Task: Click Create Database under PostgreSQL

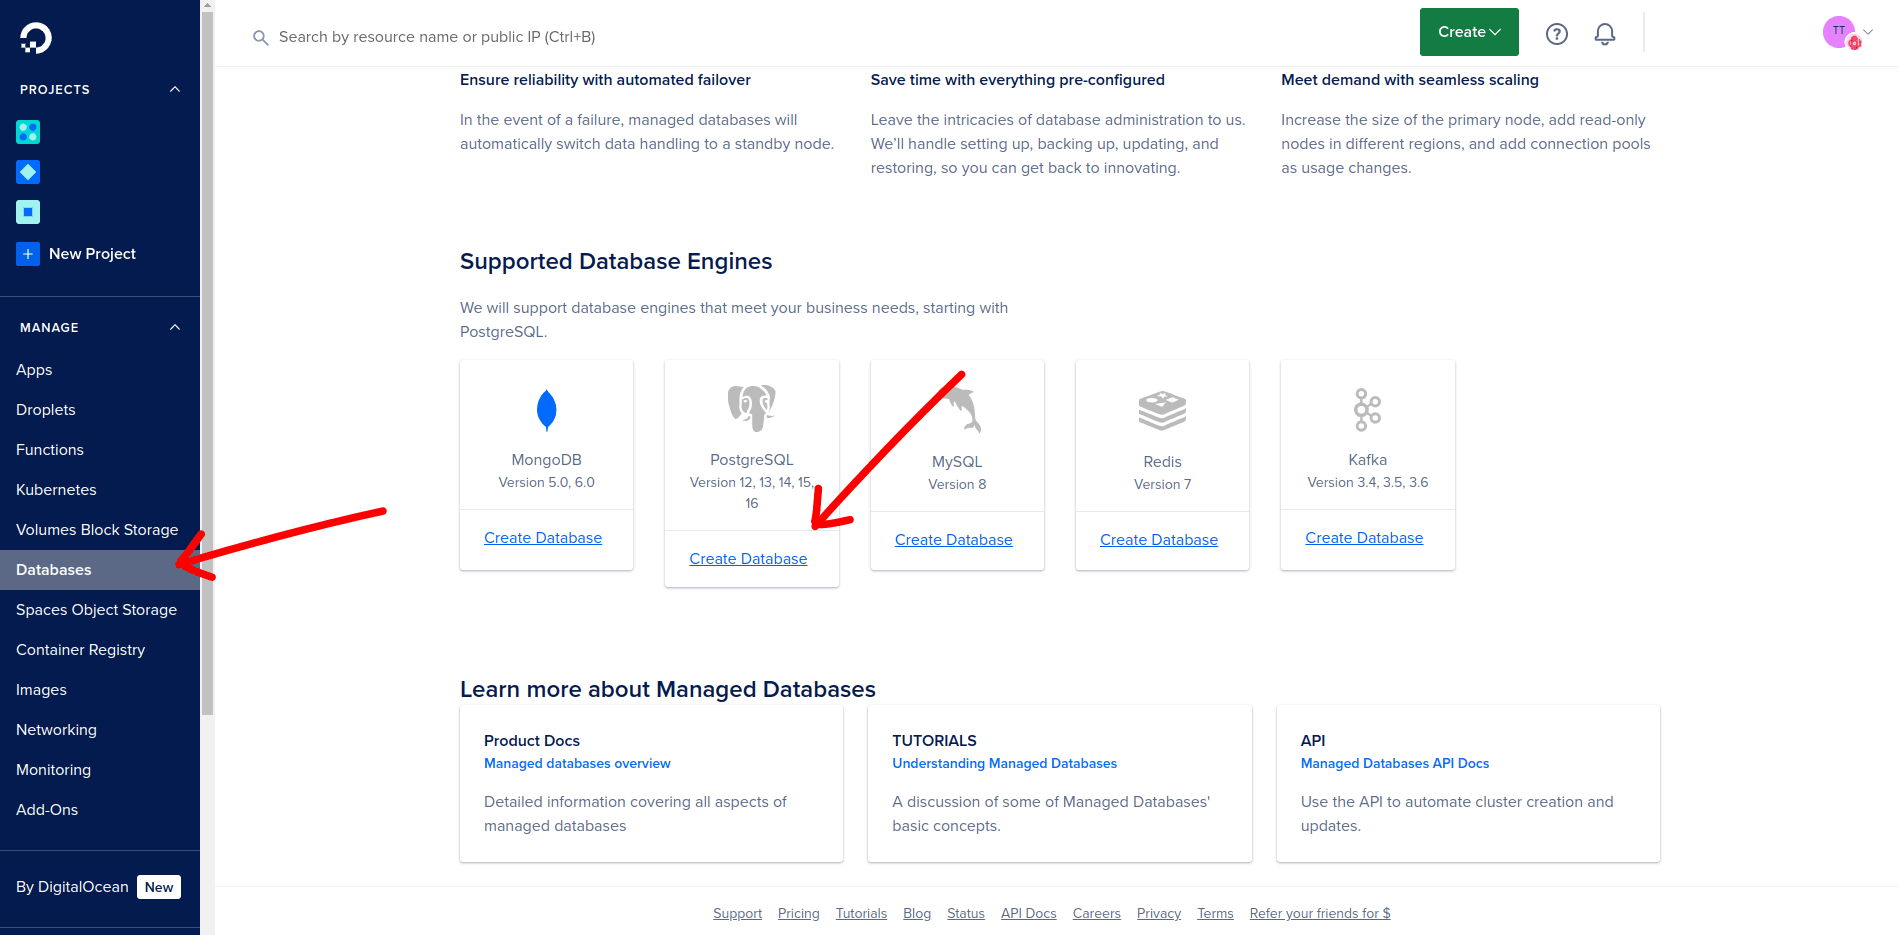Action: (748, 558)
